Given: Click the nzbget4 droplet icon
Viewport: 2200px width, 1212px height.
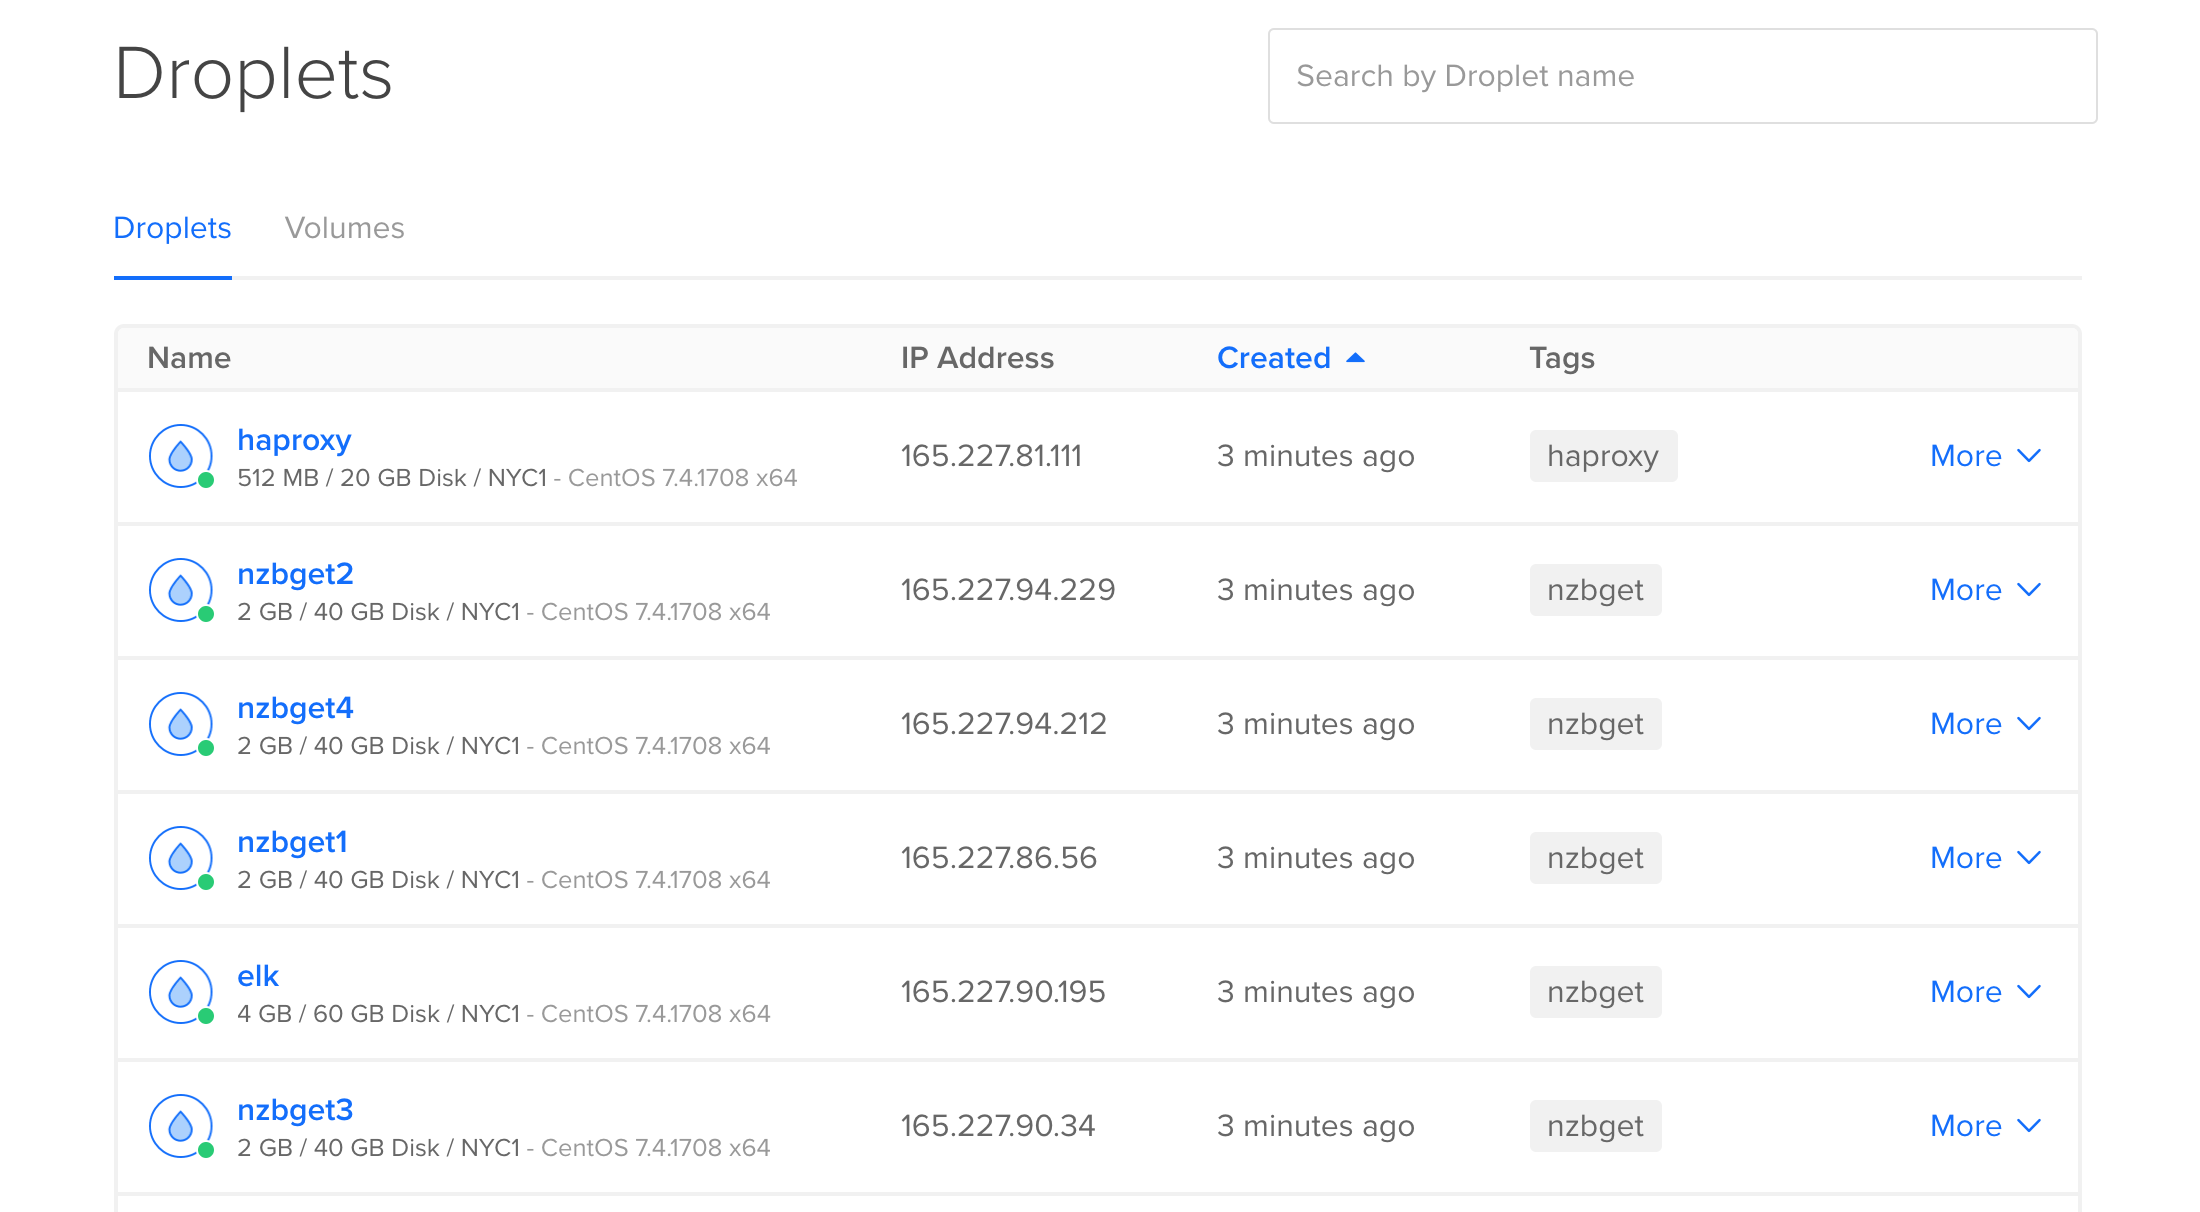Looking at the screenshot, I should click(x=180, y=724).
